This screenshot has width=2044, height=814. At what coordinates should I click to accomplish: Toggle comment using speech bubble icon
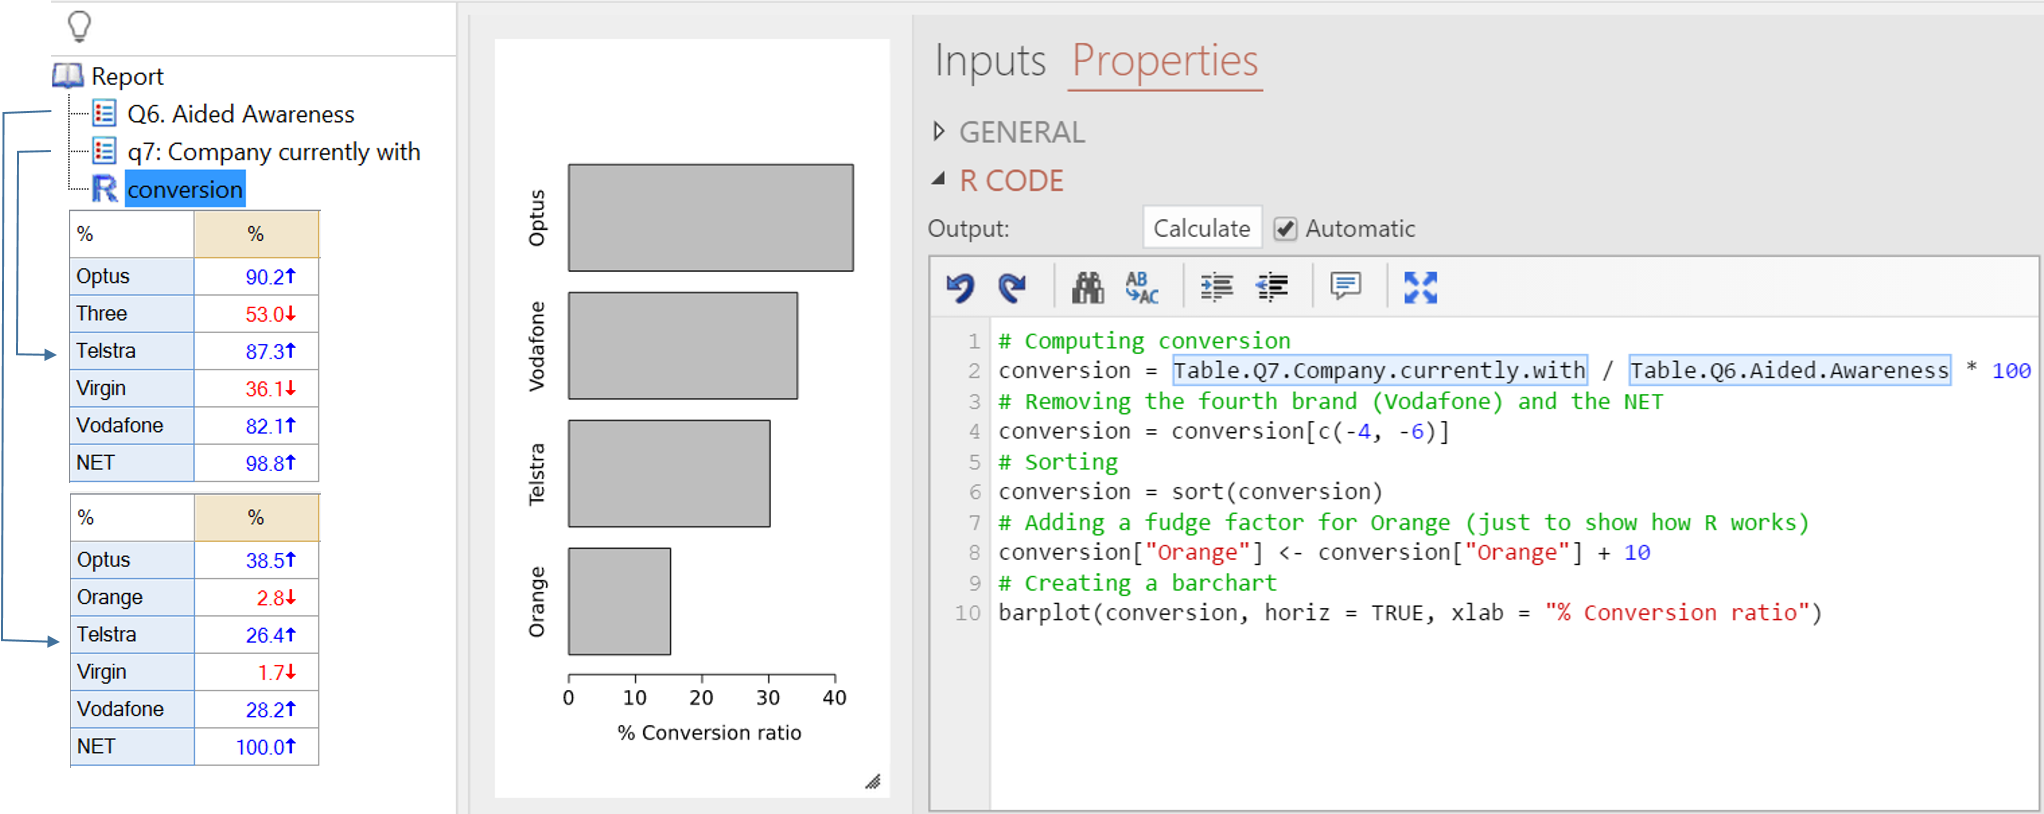1345,287
